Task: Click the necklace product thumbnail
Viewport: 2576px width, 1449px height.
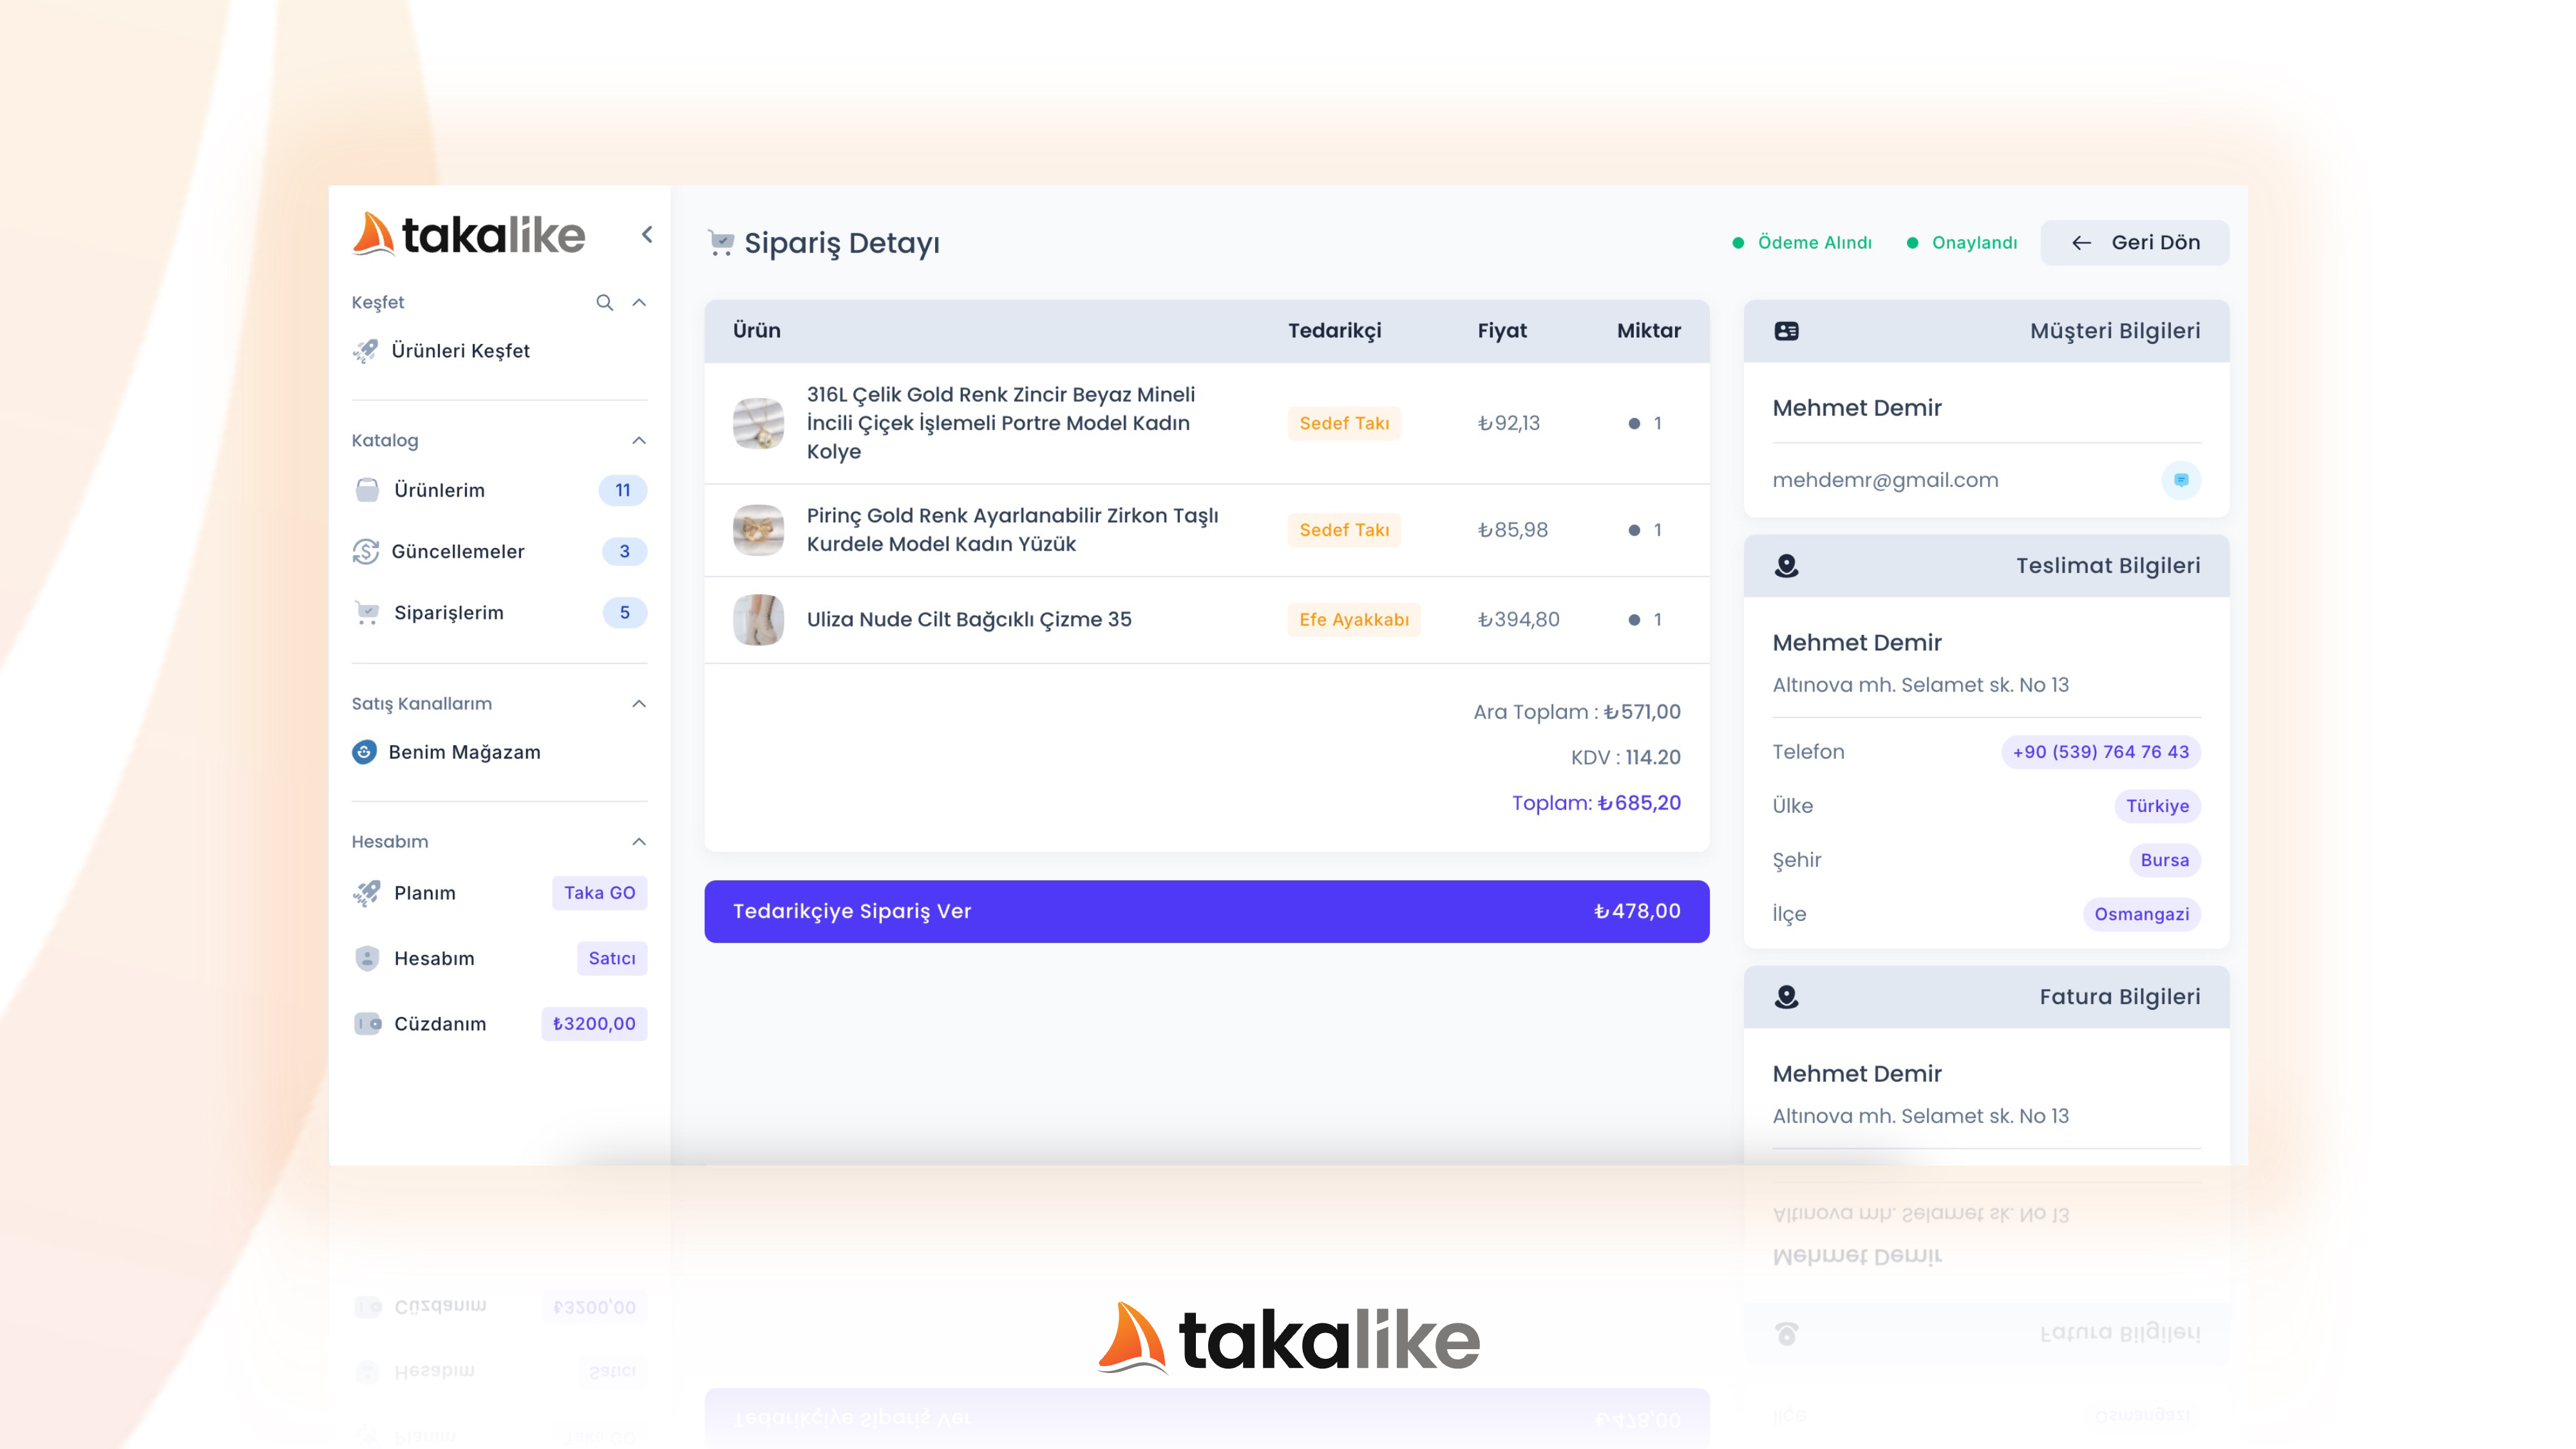Action: (758, 423)
